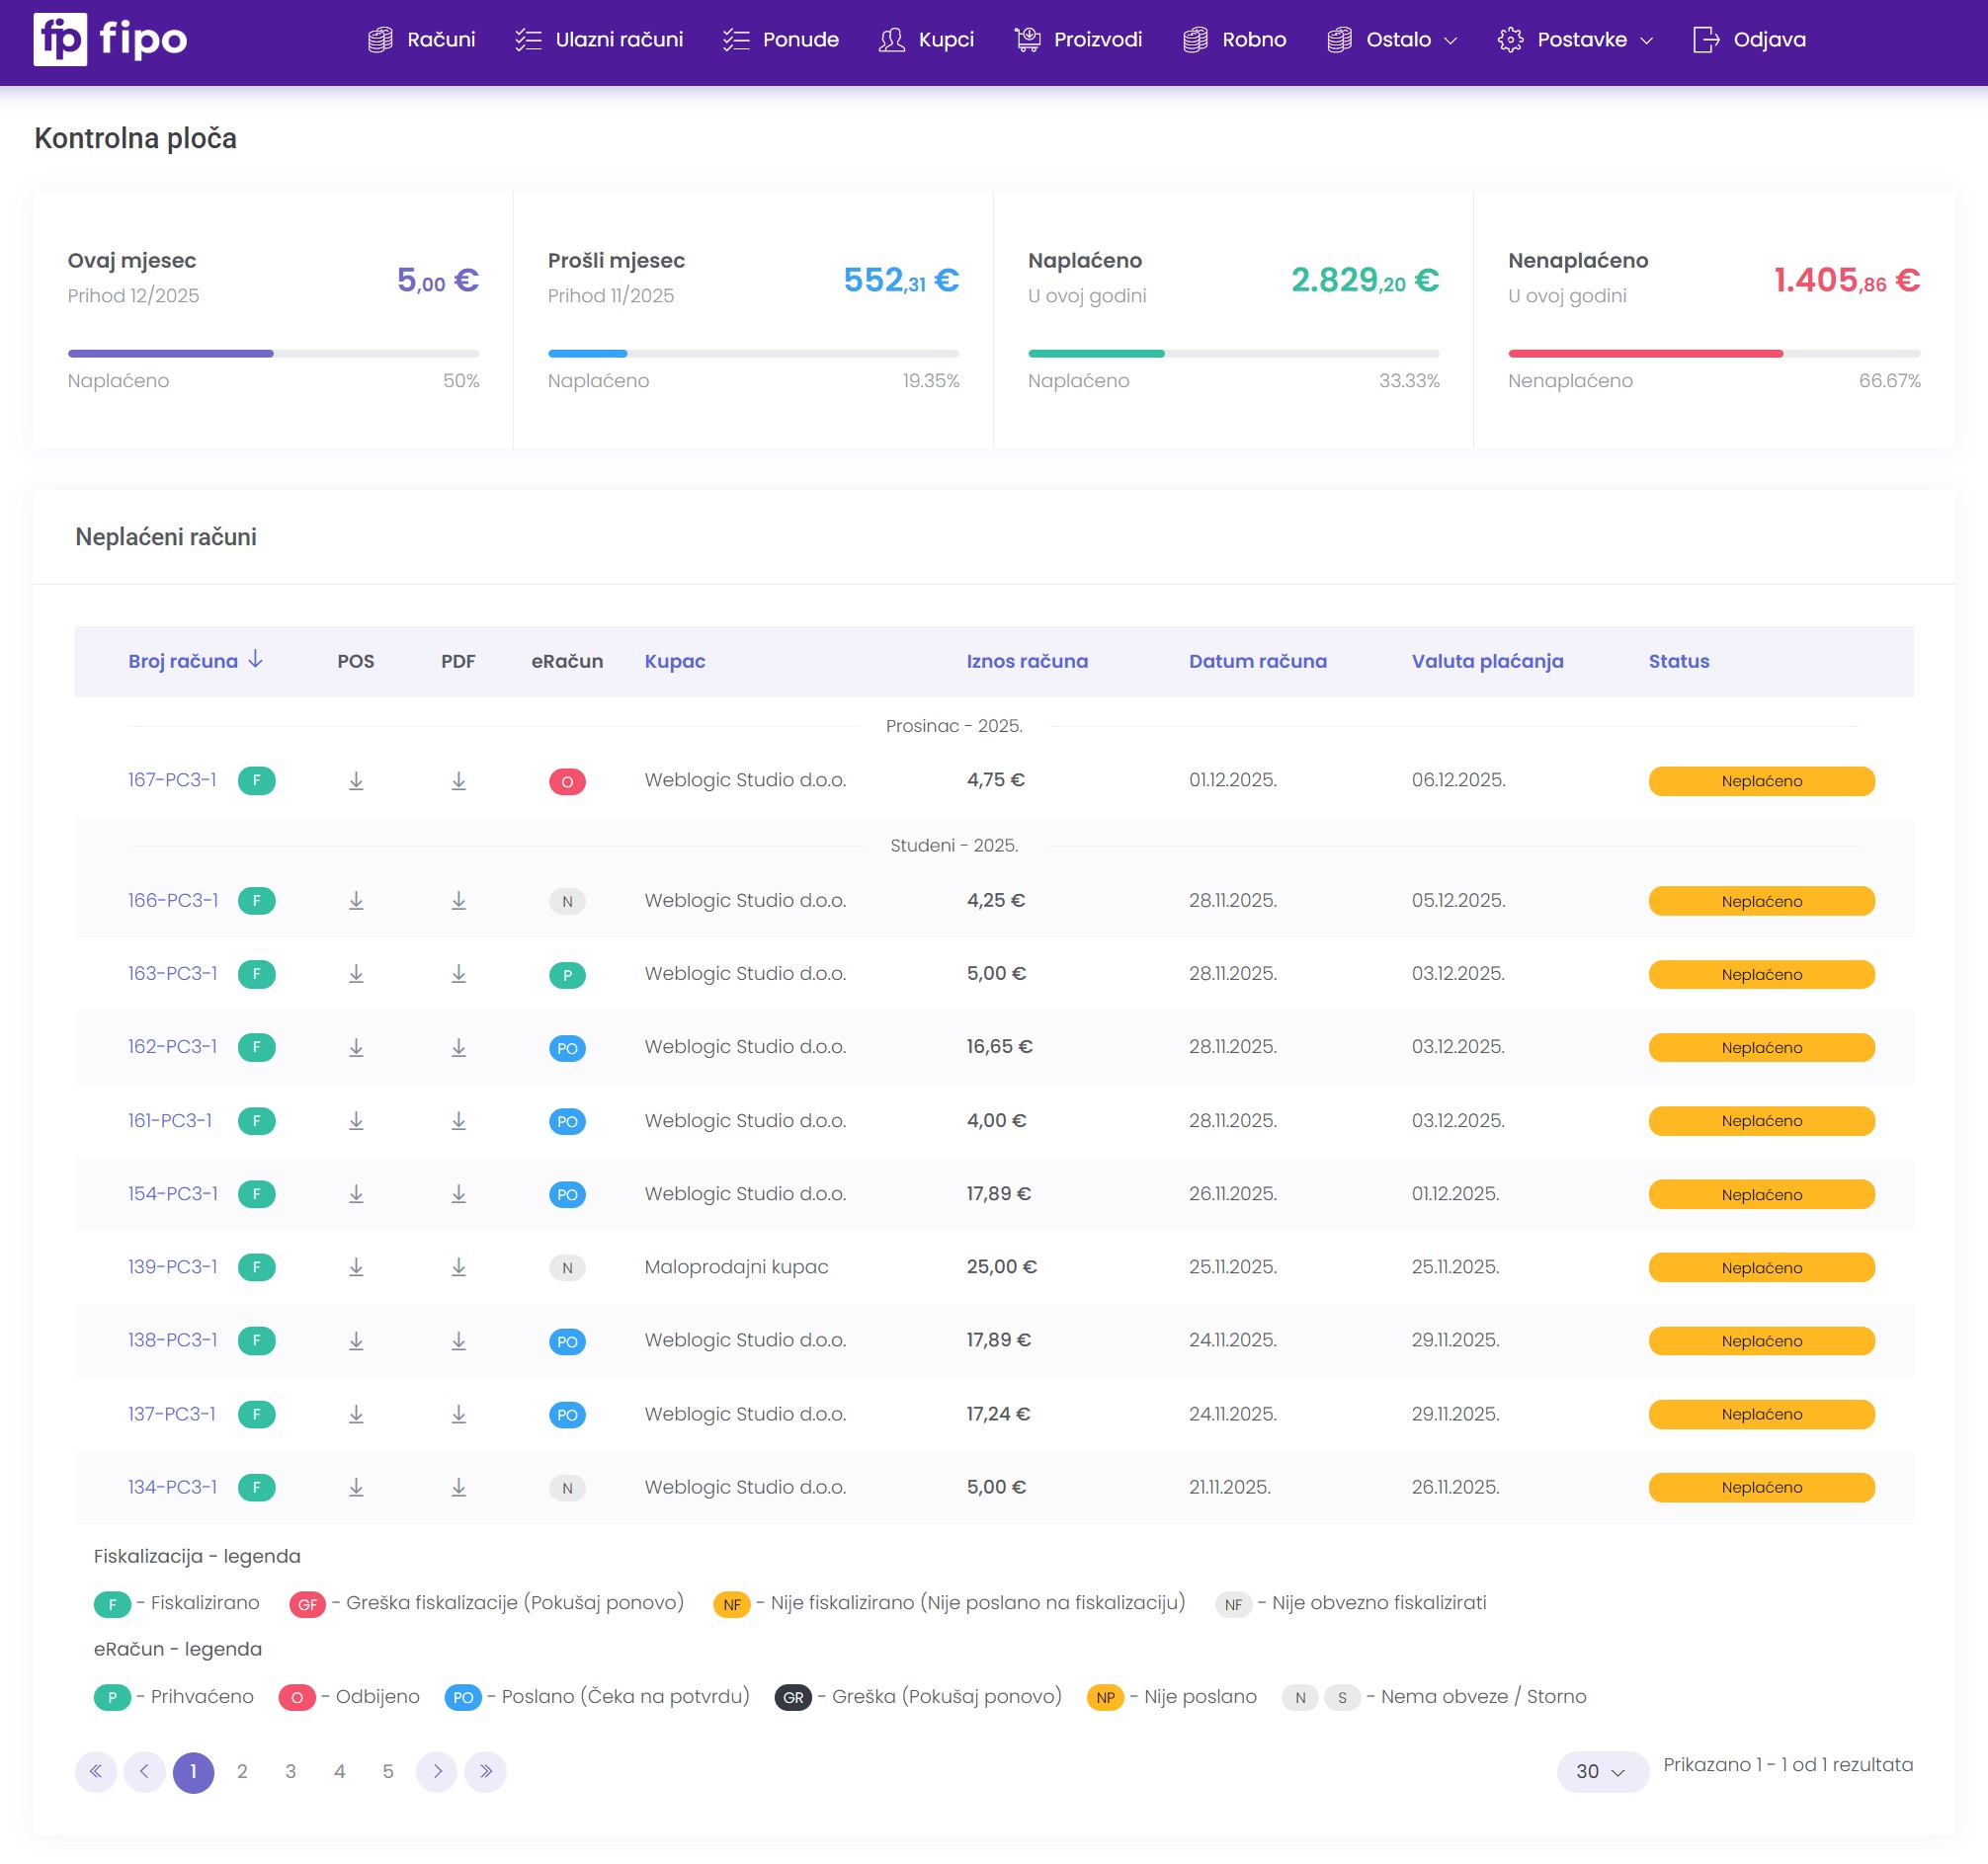This screenshot has width=1988, height=1864.
Task: Click the Nenaplaćeno red progress bar
Action: tap(1645, 354)
